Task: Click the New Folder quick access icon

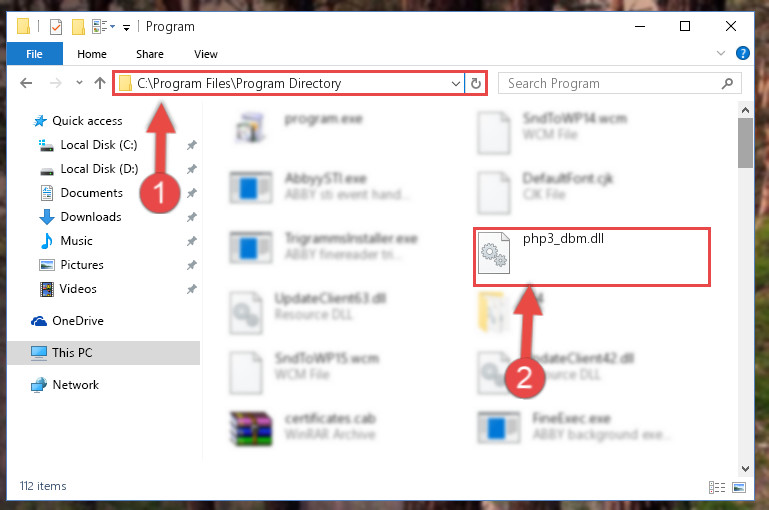Action: point(78,26)
